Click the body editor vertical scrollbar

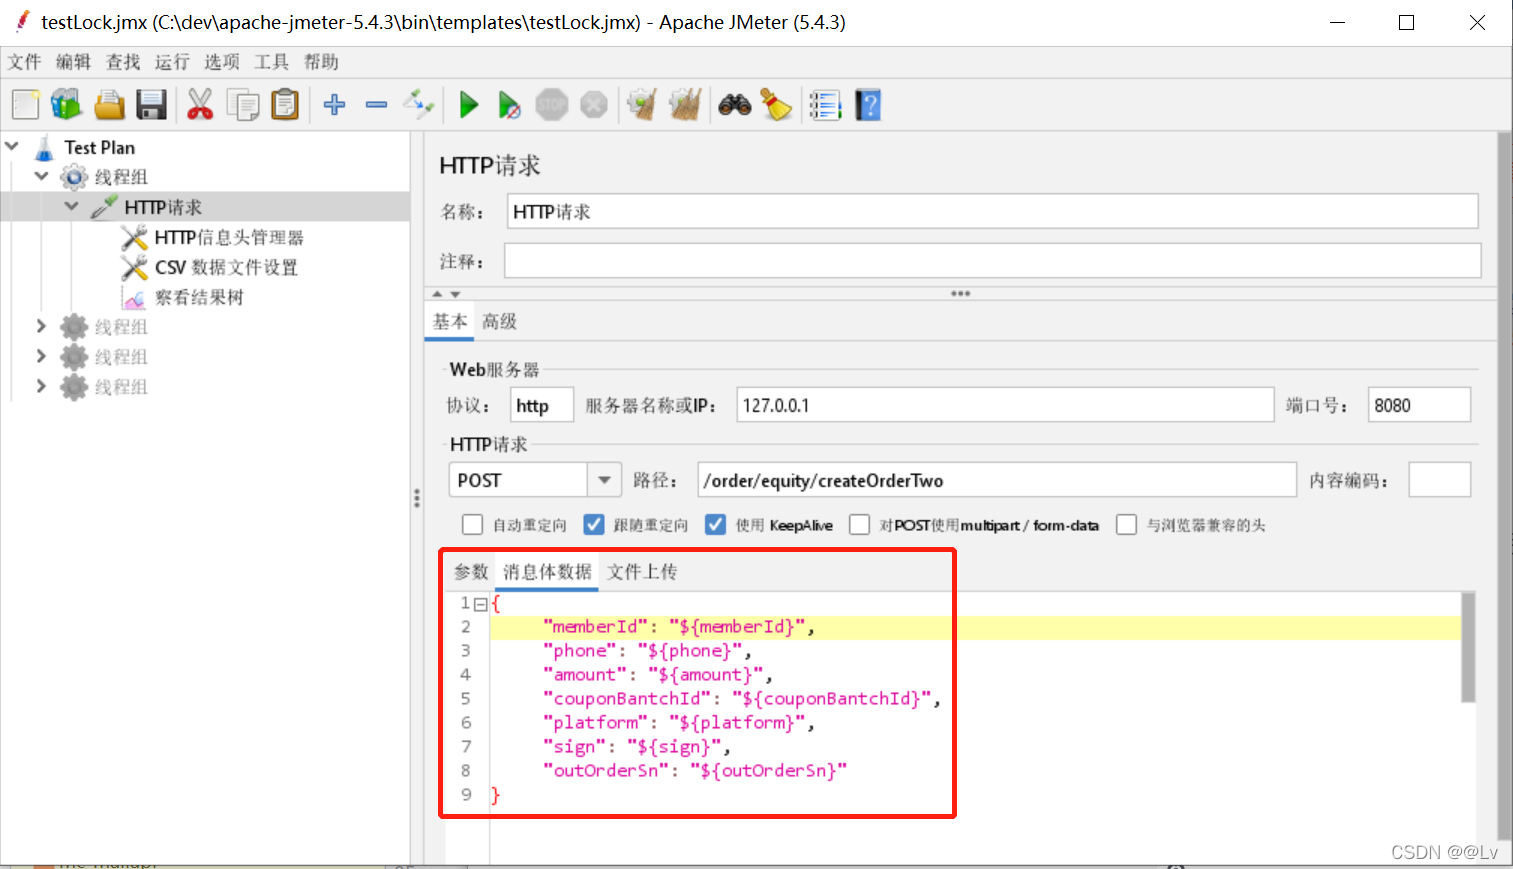pyautogui.click(x=1468, y=647)
